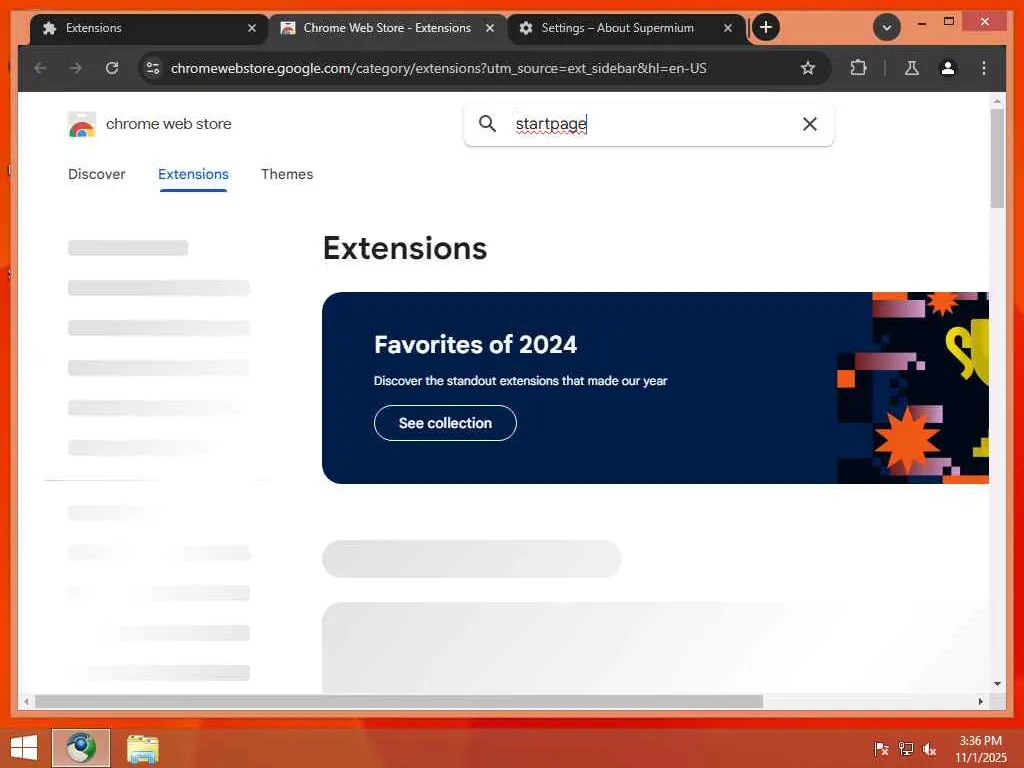
Task: Open a new tab with plus button
Action: coord(766,27)
